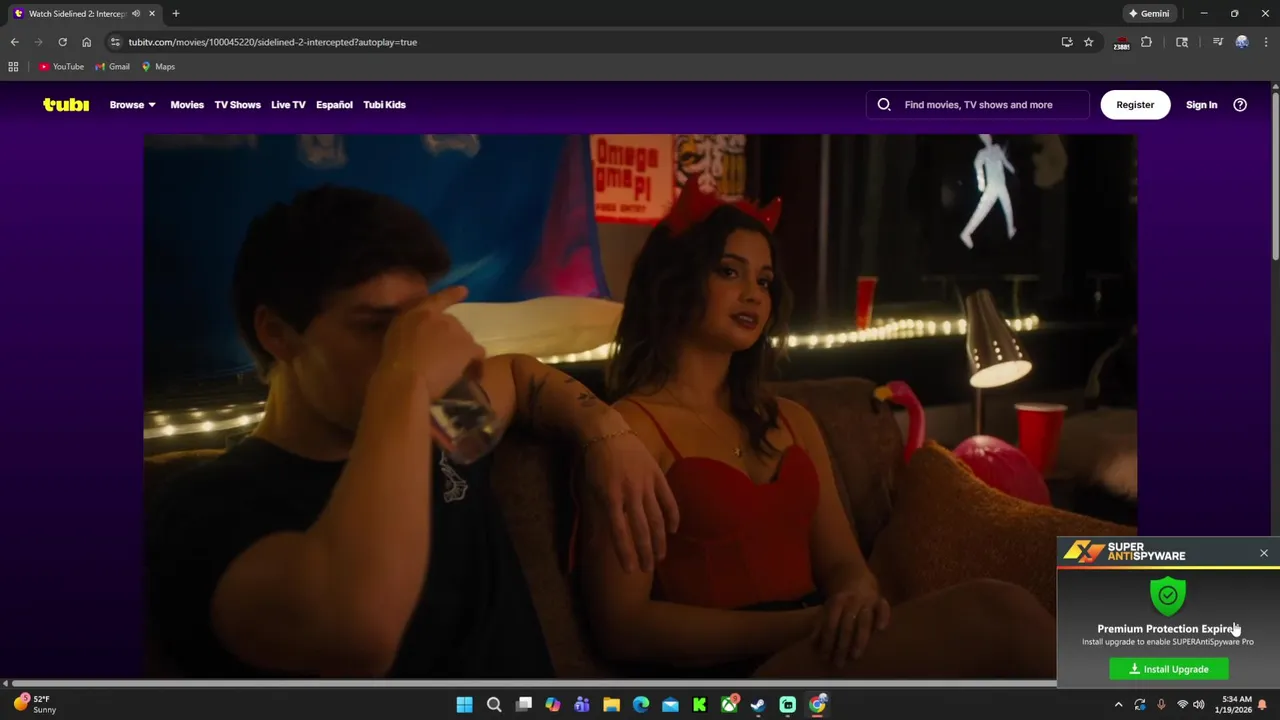The height and width of the screenshot is (720, 1280).
Task: Click the horizontal page scrollbar
Action: pos(534,683)
